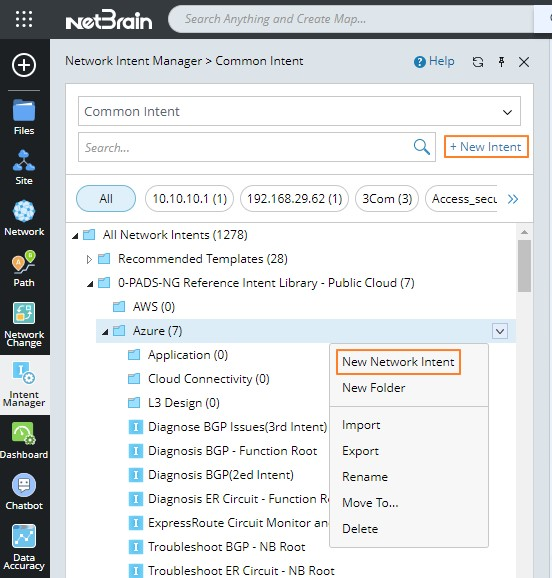The width and height of the screenshot is (552, 578).
Task: Choose Export from the context menu
Action: pyautogui.click(x=360, y=451)
